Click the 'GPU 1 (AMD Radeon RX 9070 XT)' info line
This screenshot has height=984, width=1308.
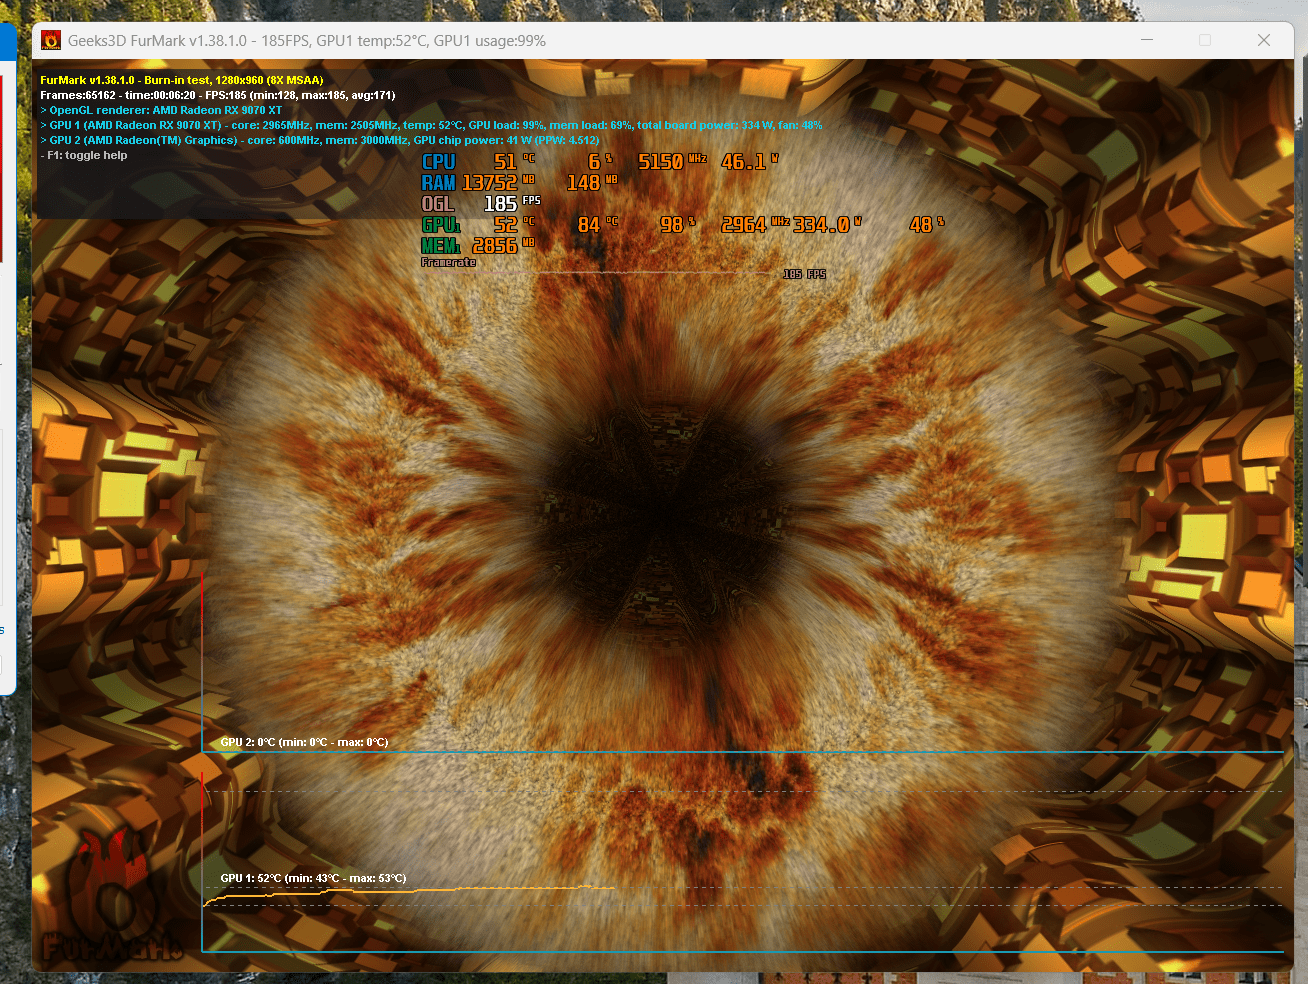[x=431, y=125]
